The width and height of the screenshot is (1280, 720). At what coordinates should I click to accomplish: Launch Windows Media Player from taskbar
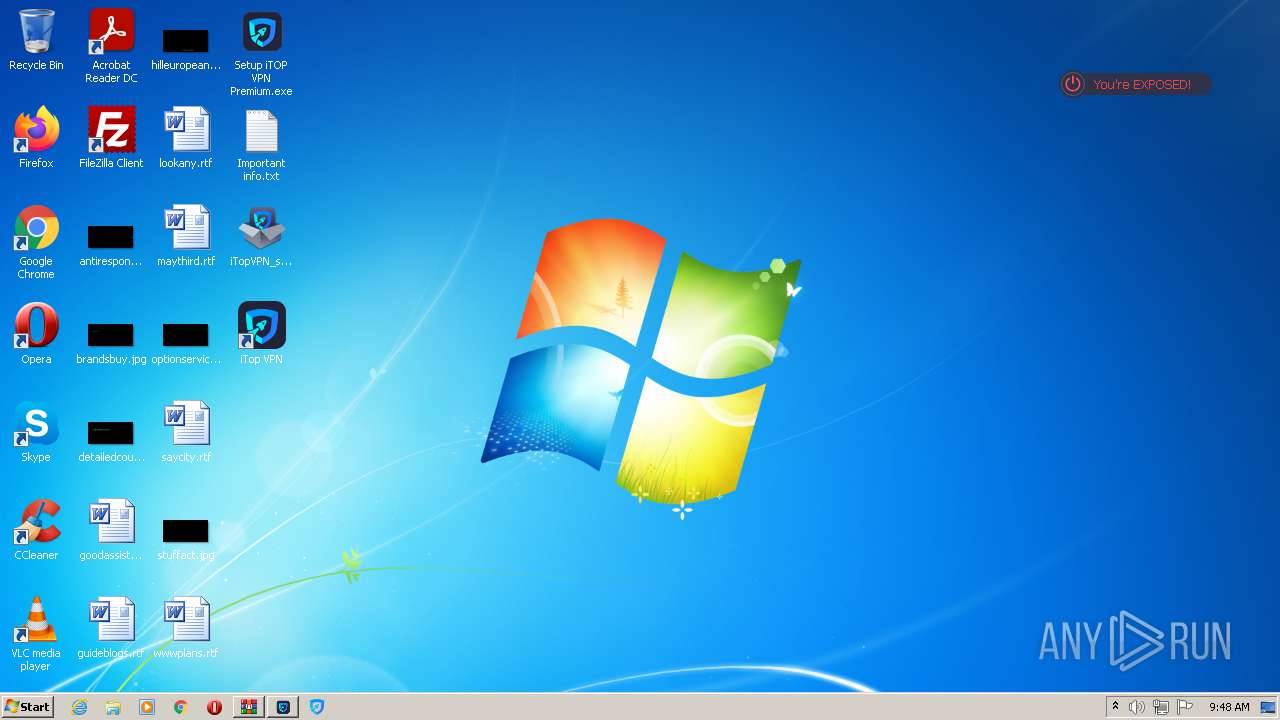(147, 707)
